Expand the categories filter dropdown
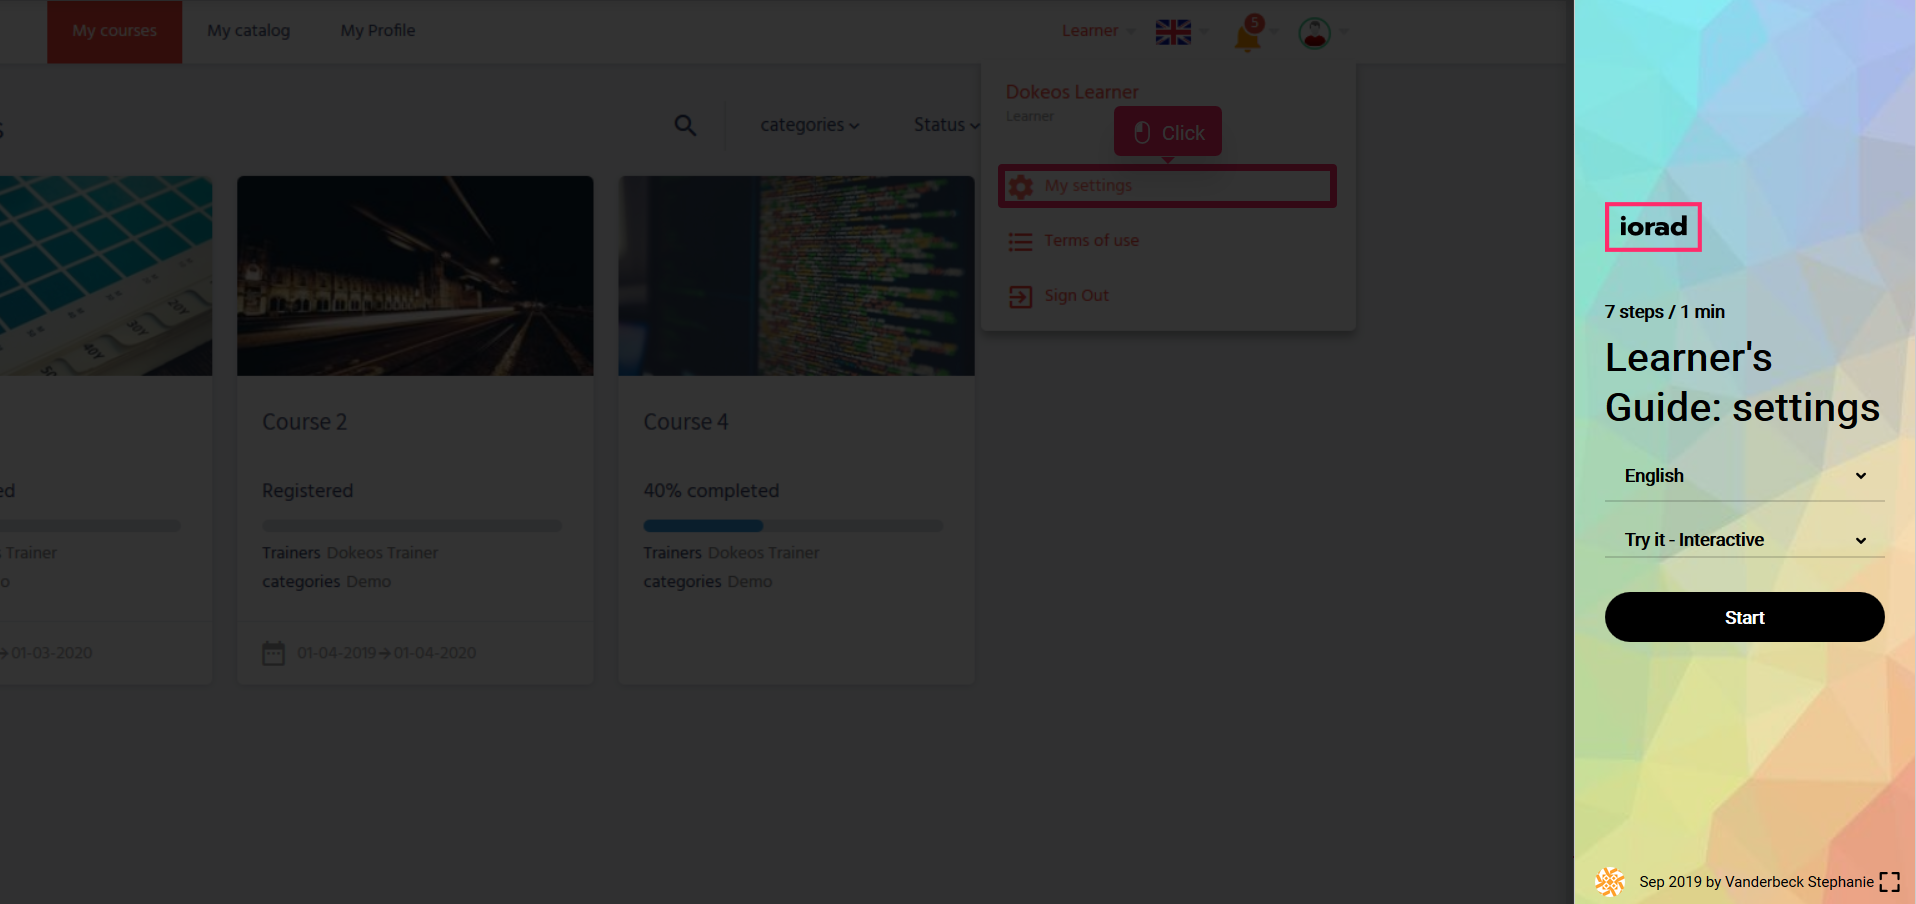This screenshot has height=904, width=1916. [809, 125]
